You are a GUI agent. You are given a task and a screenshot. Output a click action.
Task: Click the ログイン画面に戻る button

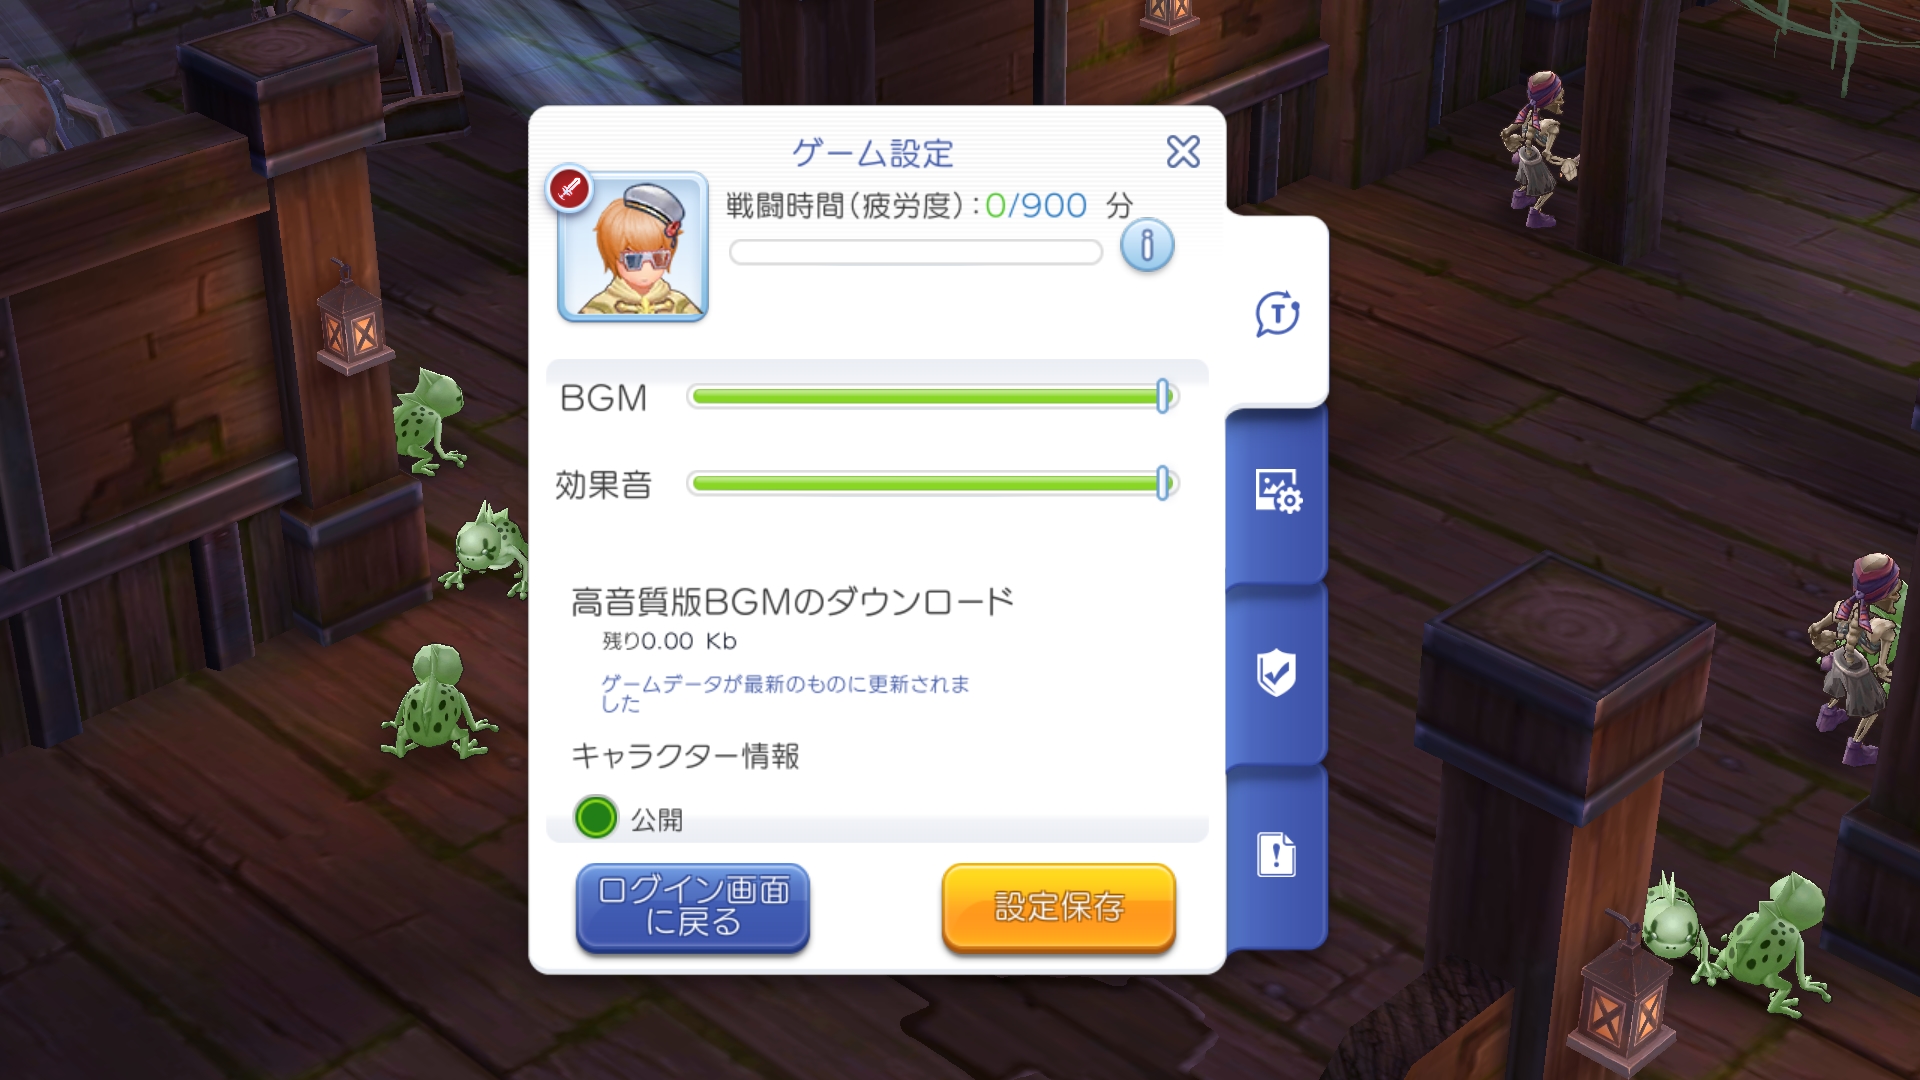(692, 907)
